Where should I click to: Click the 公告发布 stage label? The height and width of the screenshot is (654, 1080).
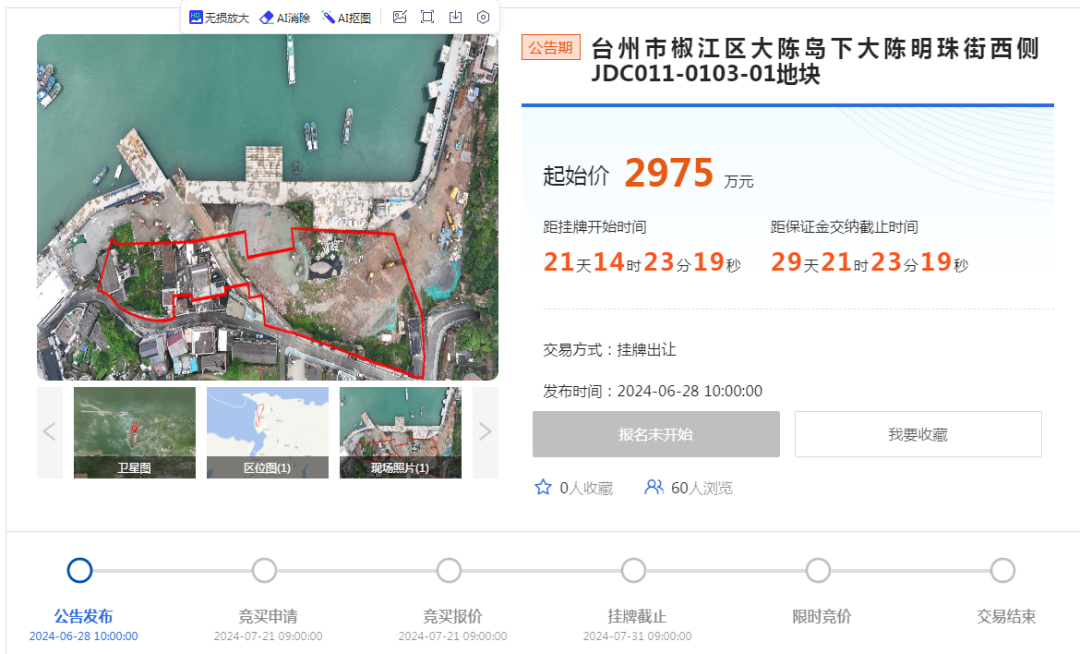pos(83,616)
